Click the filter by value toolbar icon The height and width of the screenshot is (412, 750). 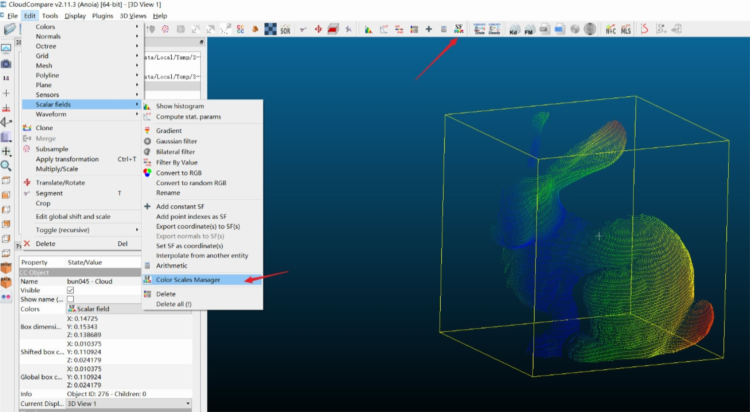[x=398, y=30]
